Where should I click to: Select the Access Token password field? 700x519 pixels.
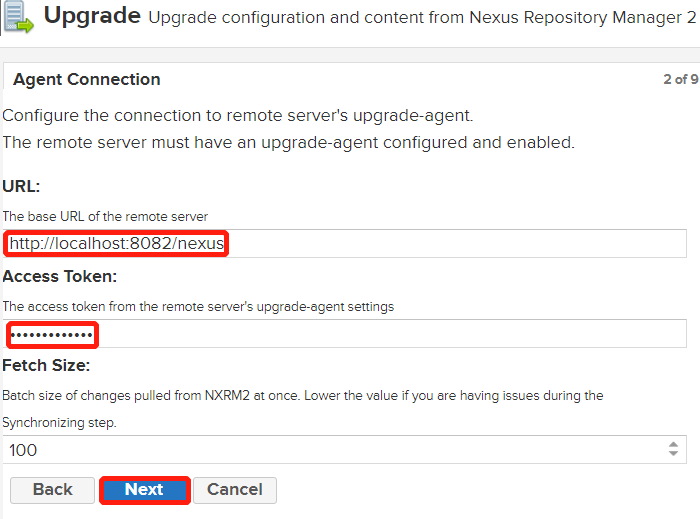[344, 333]
